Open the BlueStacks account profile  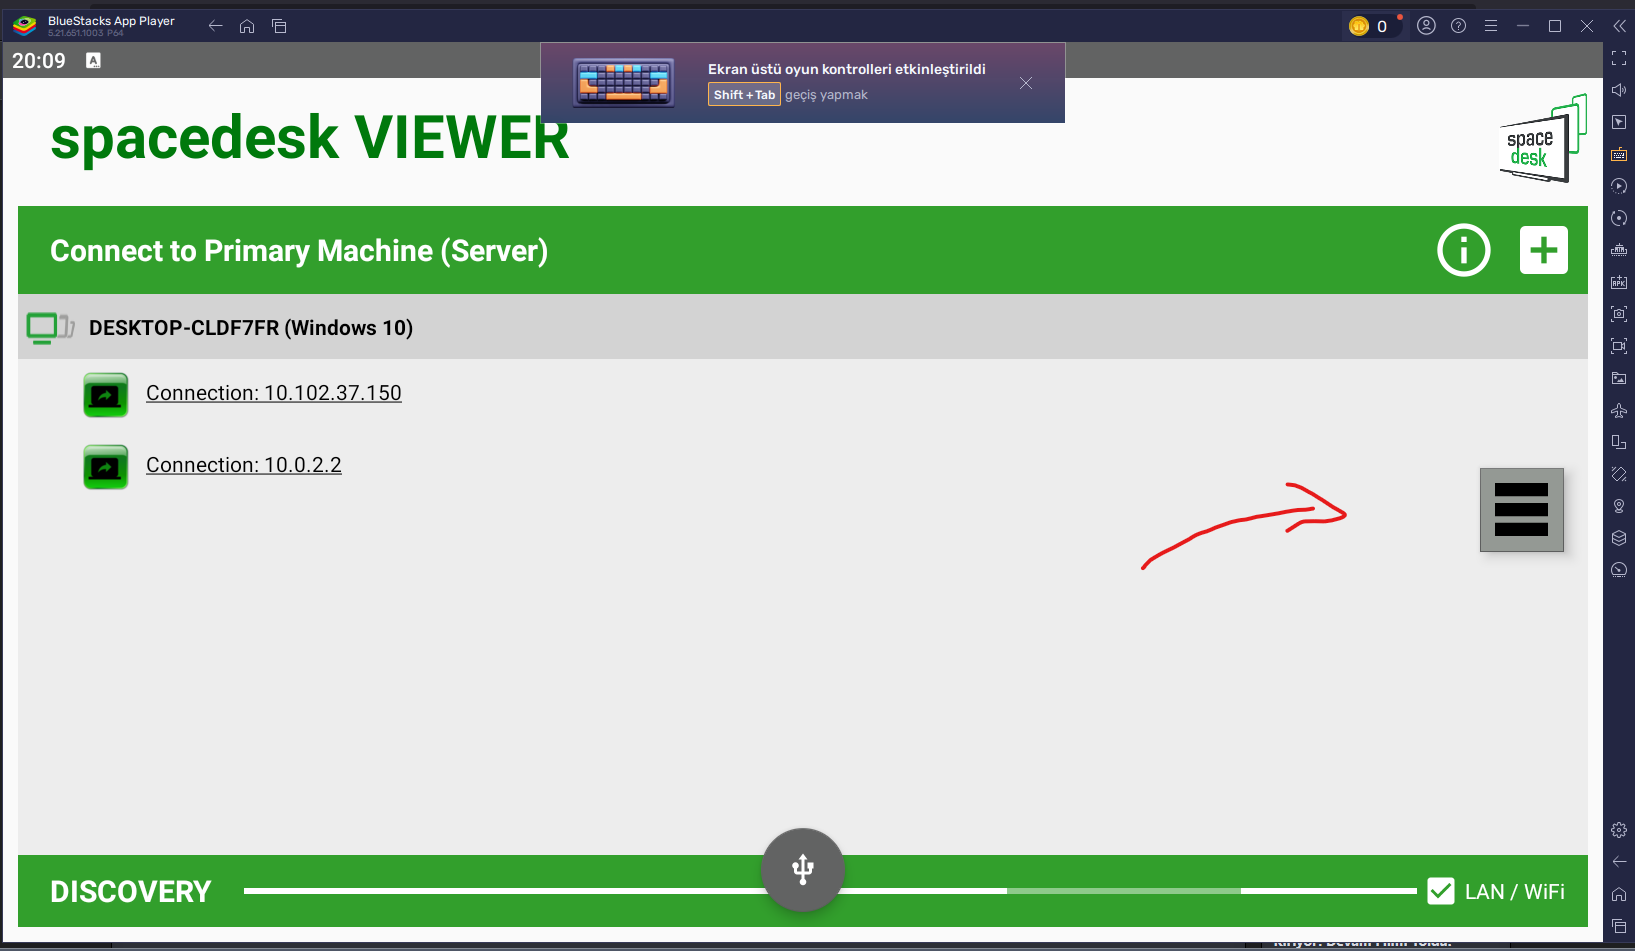point(1427,26)
